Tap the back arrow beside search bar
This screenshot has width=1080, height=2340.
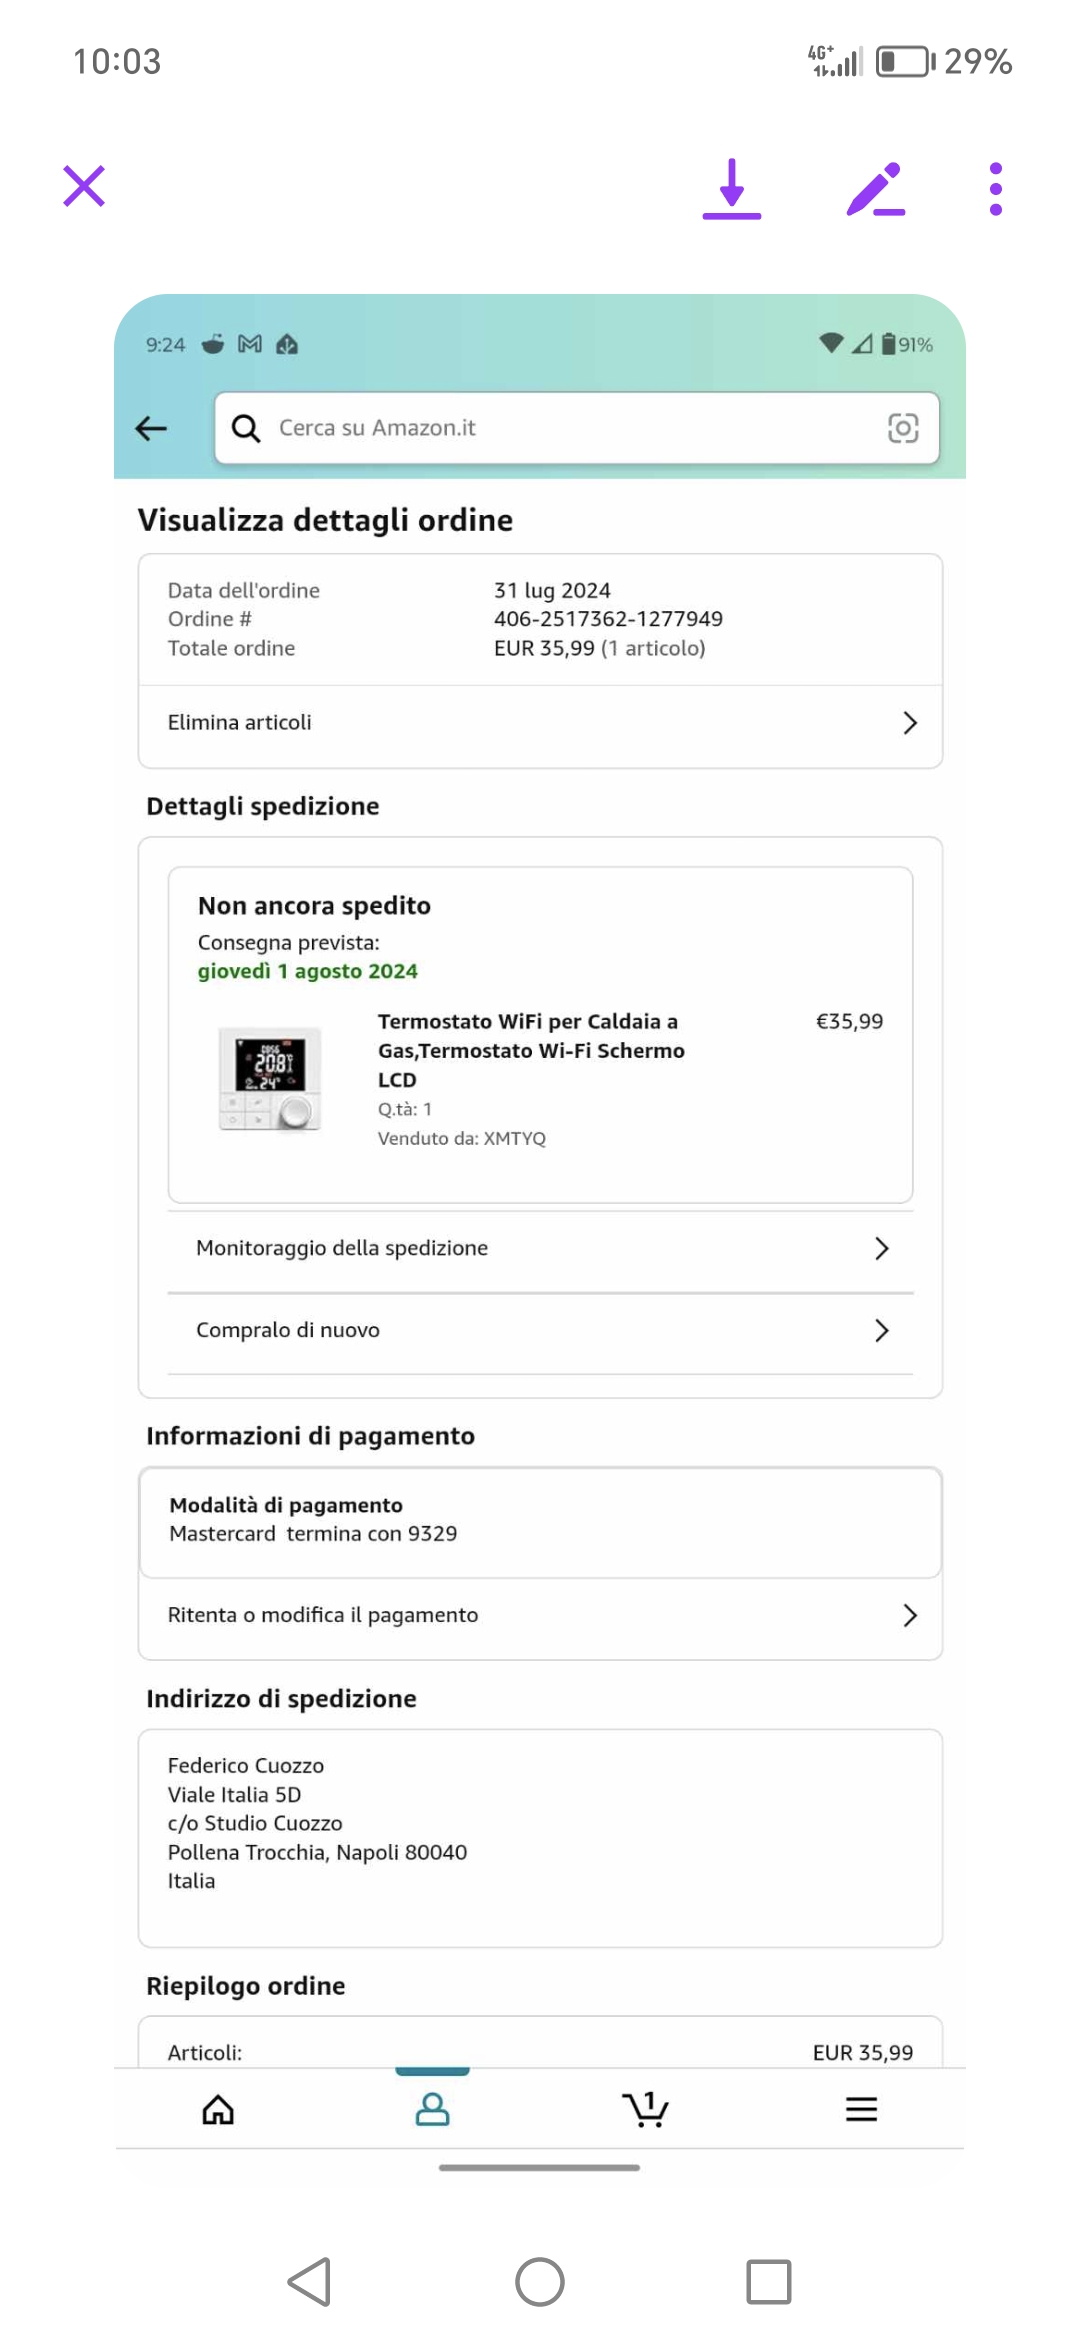pos(151,429)
